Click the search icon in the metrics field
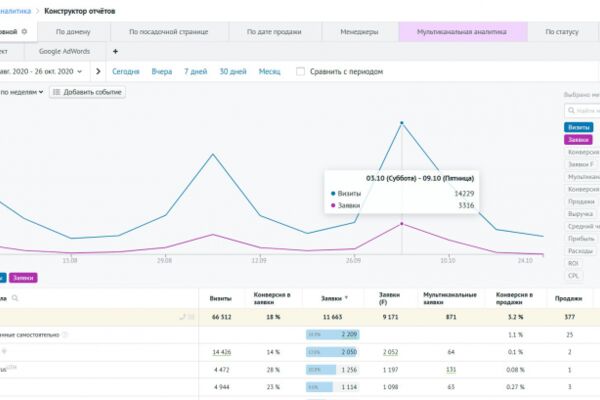The width and height of the screenshot is (600, 400). tap(571, 111)
